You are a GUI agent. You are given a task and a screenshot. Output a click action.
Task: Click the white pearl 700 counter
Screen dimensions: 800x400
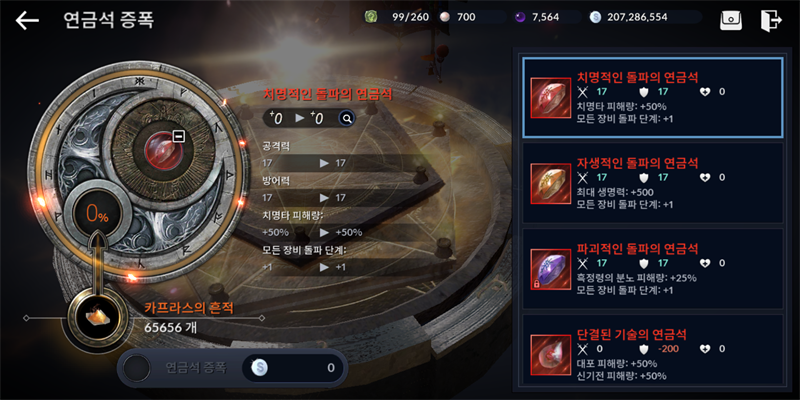[x=458, y=17]
